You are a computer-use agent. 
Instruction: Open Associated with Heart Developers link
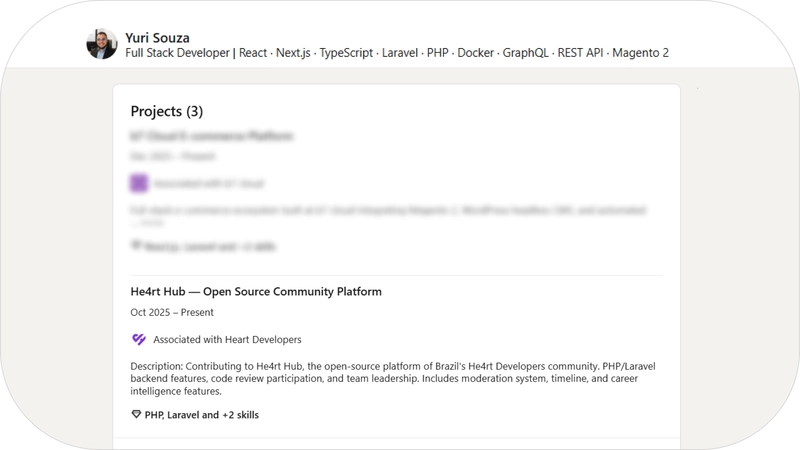pyautogui.click(x=227, y=339)
